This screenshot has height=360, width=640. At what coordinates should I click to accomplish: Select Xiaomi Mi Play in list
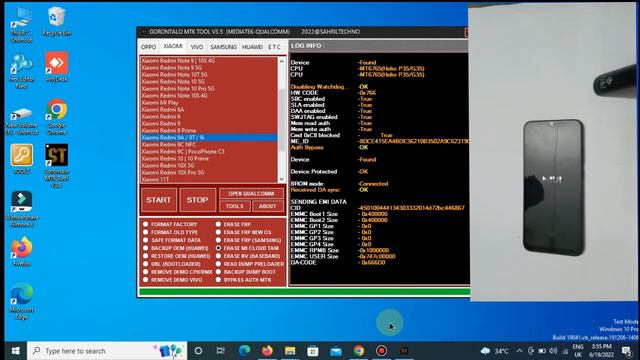point(209,102)
